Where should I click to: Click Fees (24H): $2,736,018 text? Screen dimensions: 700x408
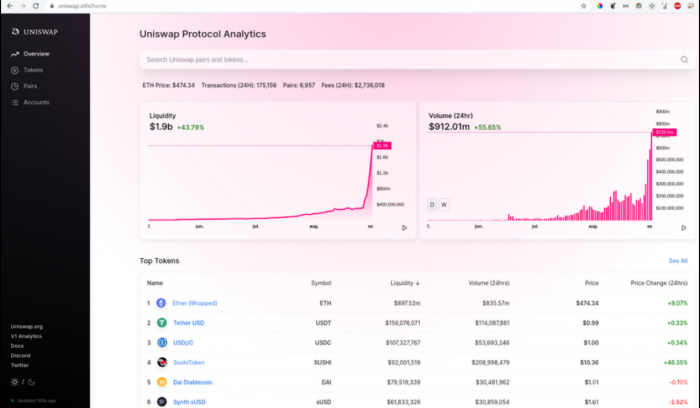(353, 85)
